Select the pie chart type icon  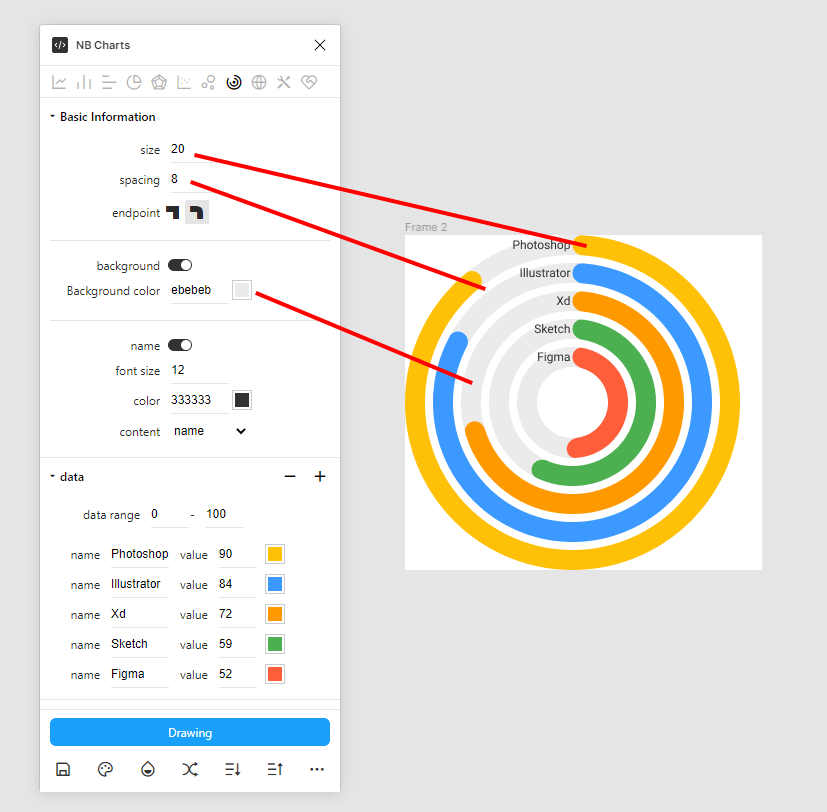pyautogui.click(x=133, y=82)
